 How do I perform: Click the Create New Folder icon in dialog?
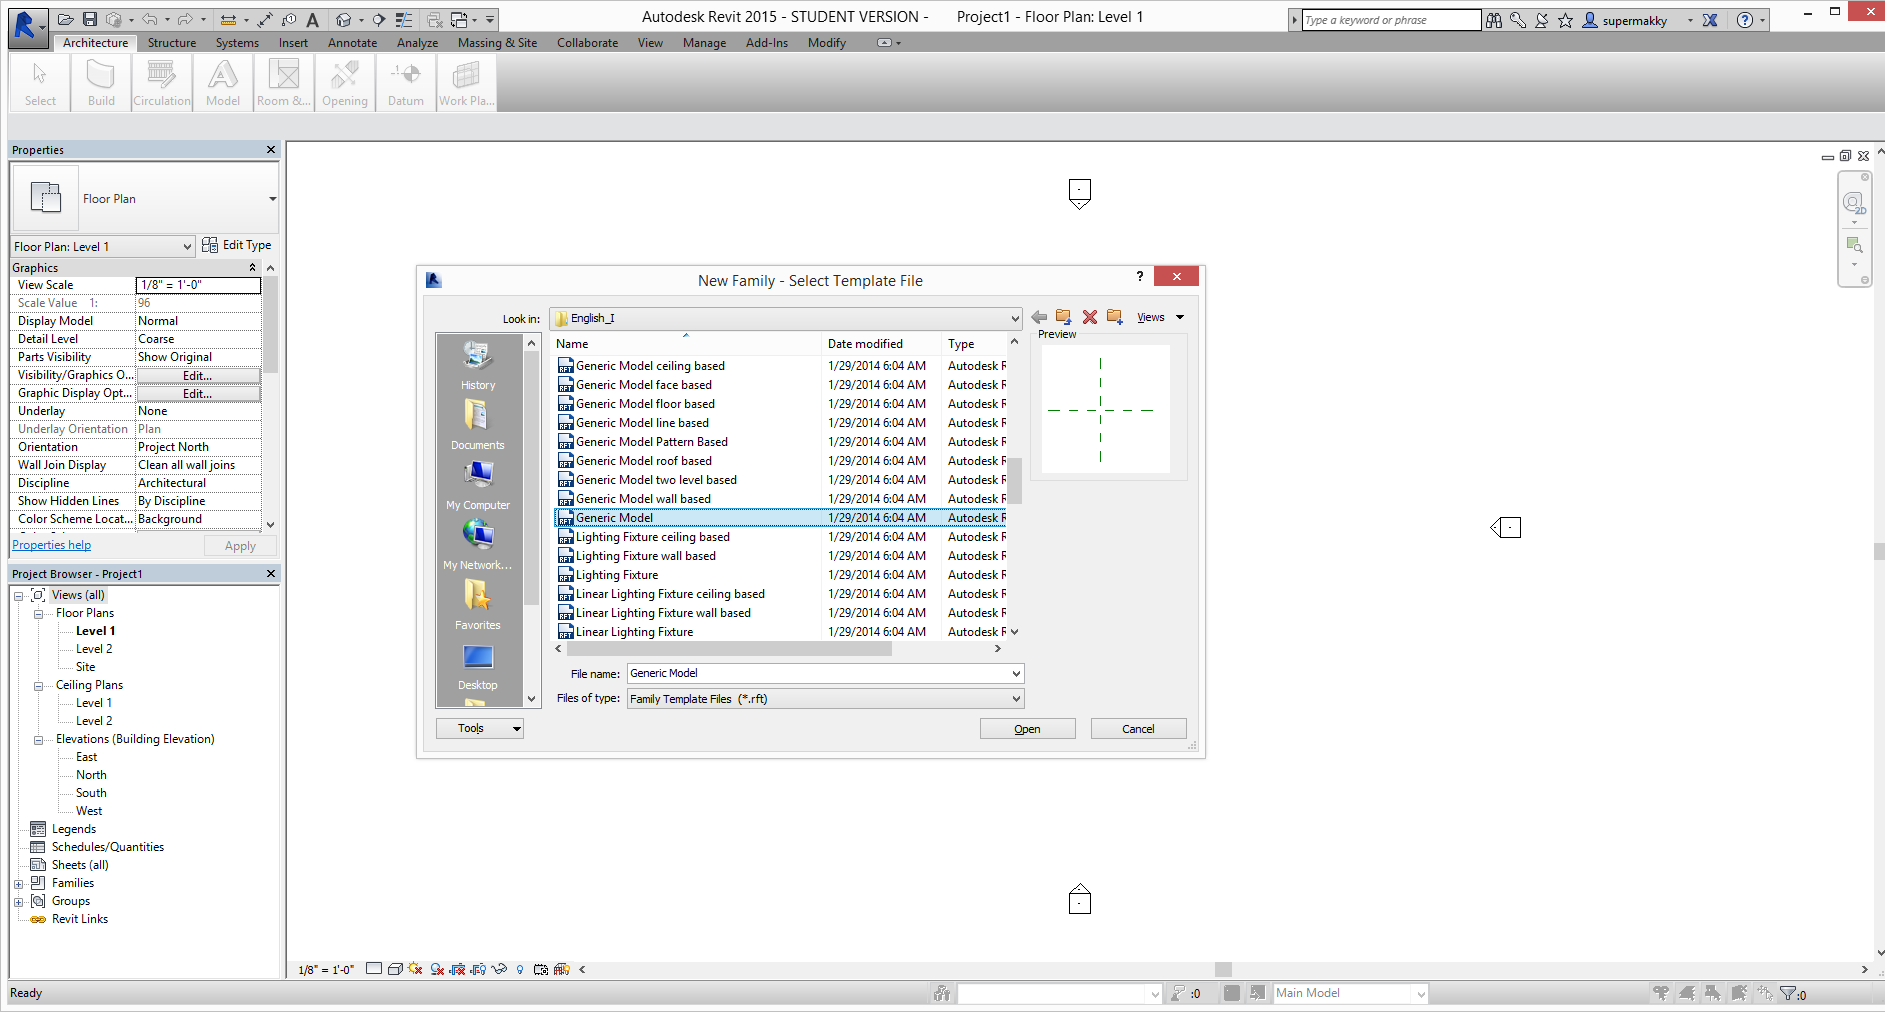tap(1115, 317)
